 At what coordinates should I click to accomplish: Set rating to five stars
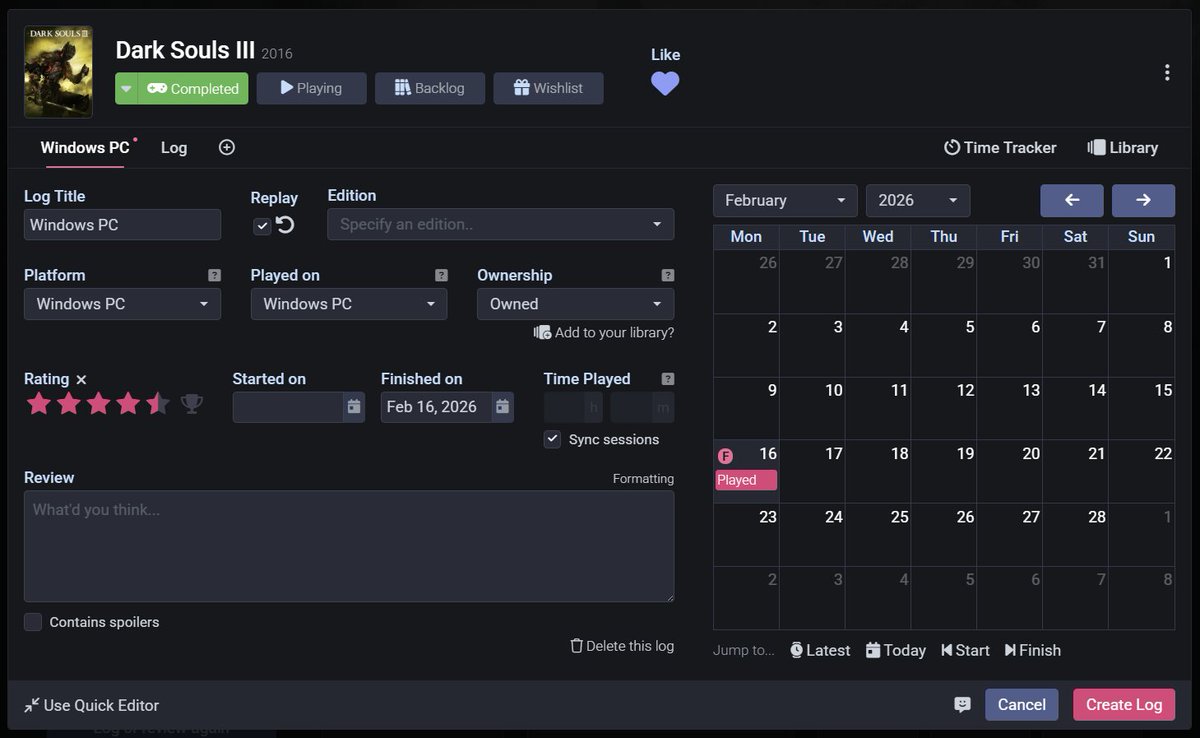coord(158,404)
